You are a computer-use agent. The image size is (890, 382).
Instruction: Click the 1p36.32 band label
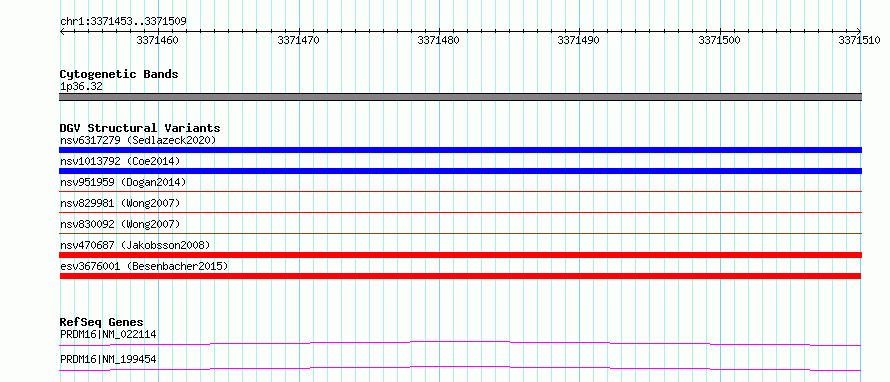click(x=81, y=87)
